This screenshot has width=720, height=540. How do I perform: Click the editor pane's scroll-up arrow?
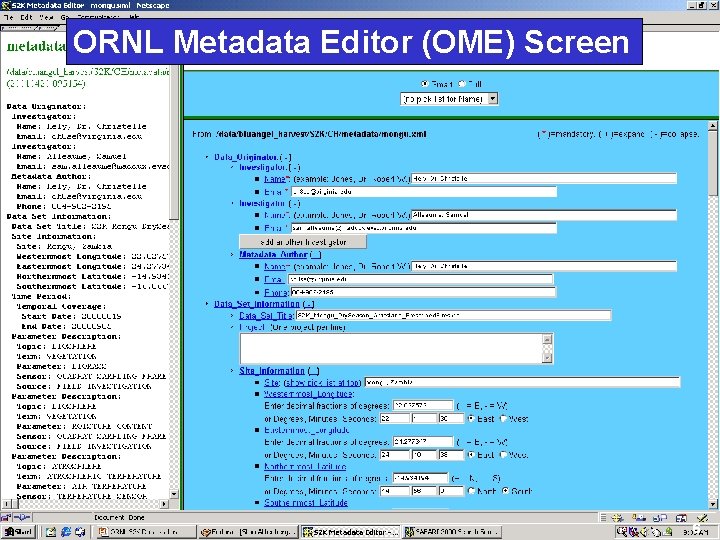coord(712,125)
